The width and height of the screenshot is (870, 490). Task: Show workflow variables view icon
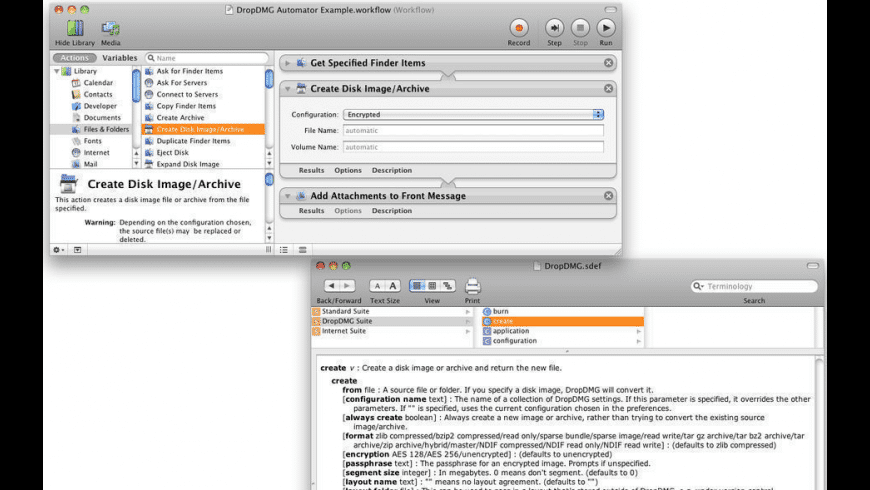tap(302, 250)
